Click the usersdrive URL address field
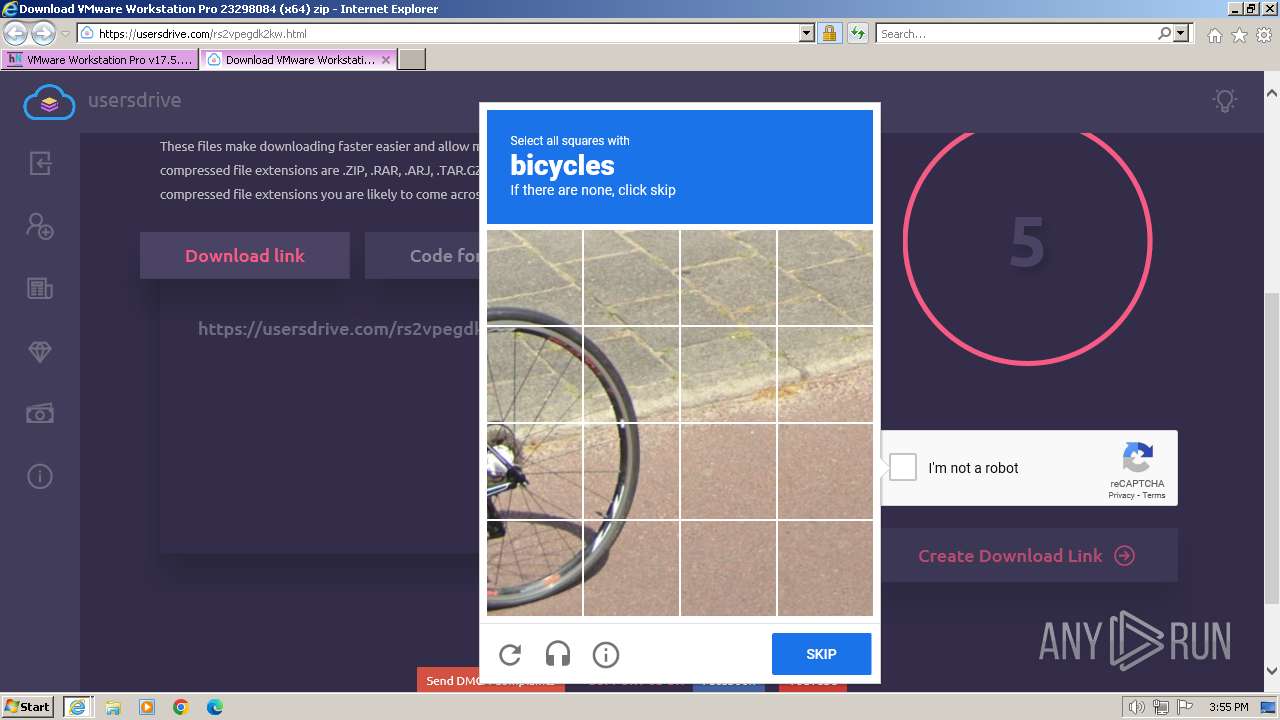 tap(447, 33)
